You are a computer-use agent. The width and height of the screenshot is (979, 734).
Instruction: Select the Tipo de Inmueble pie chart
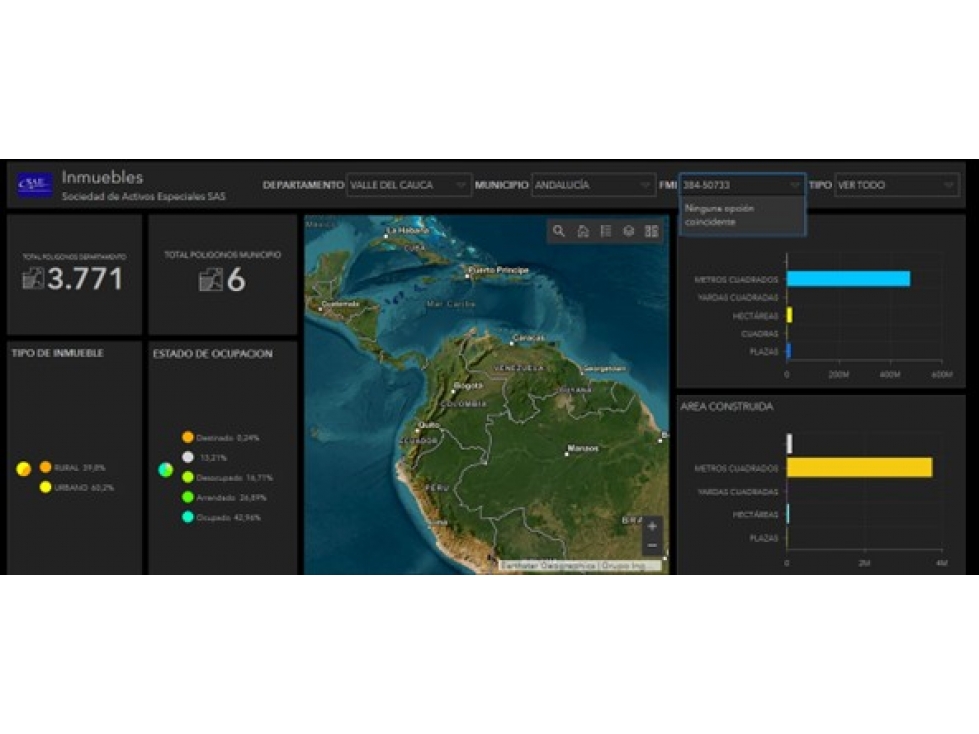pos(24,469)
